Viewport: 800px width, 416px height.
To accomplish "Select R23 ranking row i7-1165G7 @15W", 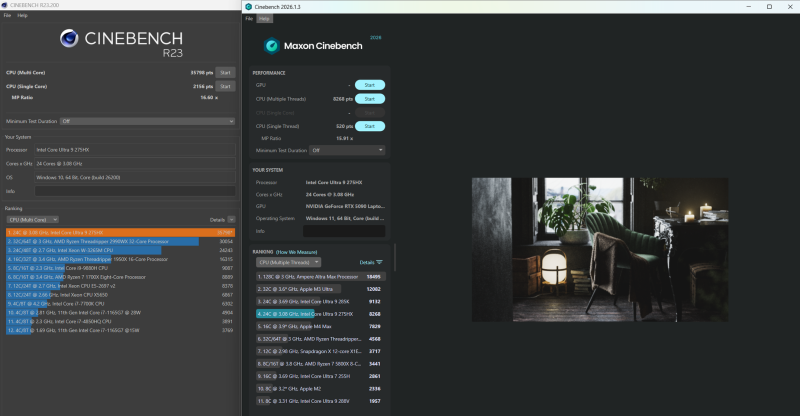I will coord(120,330).
